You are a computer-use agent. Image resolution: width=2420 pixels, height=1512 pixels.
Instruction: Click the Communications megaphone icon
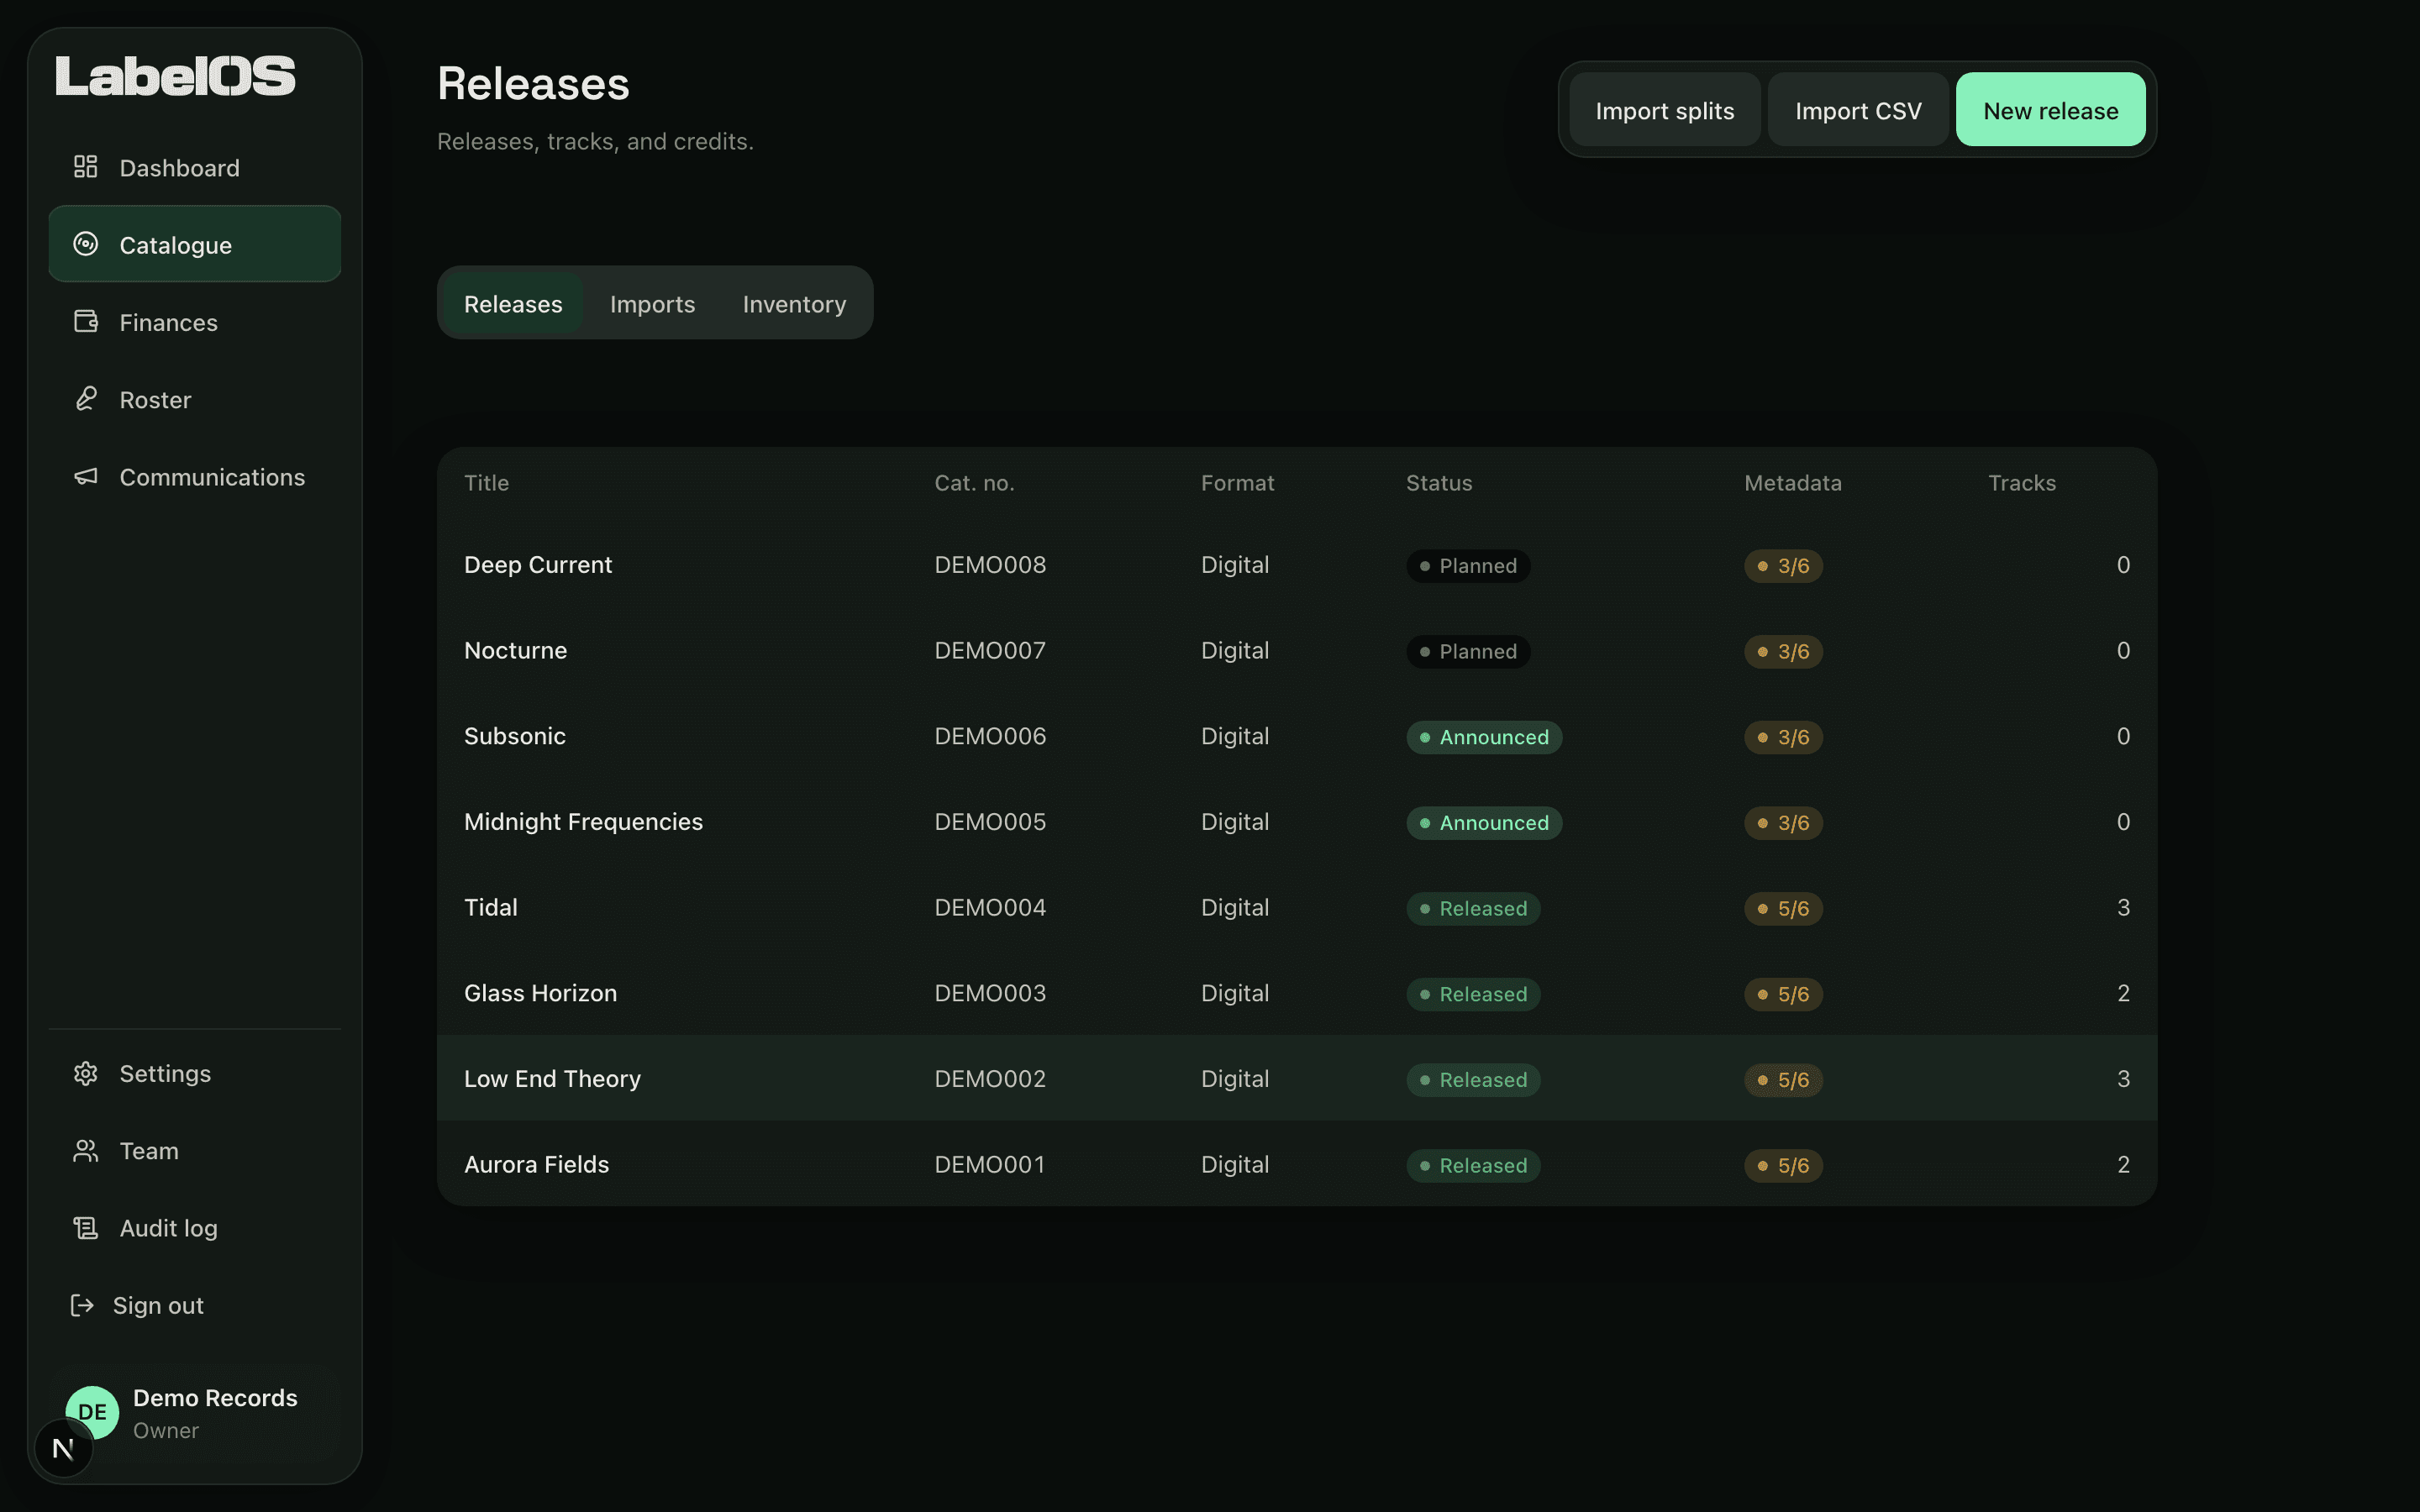click(86, 476)
